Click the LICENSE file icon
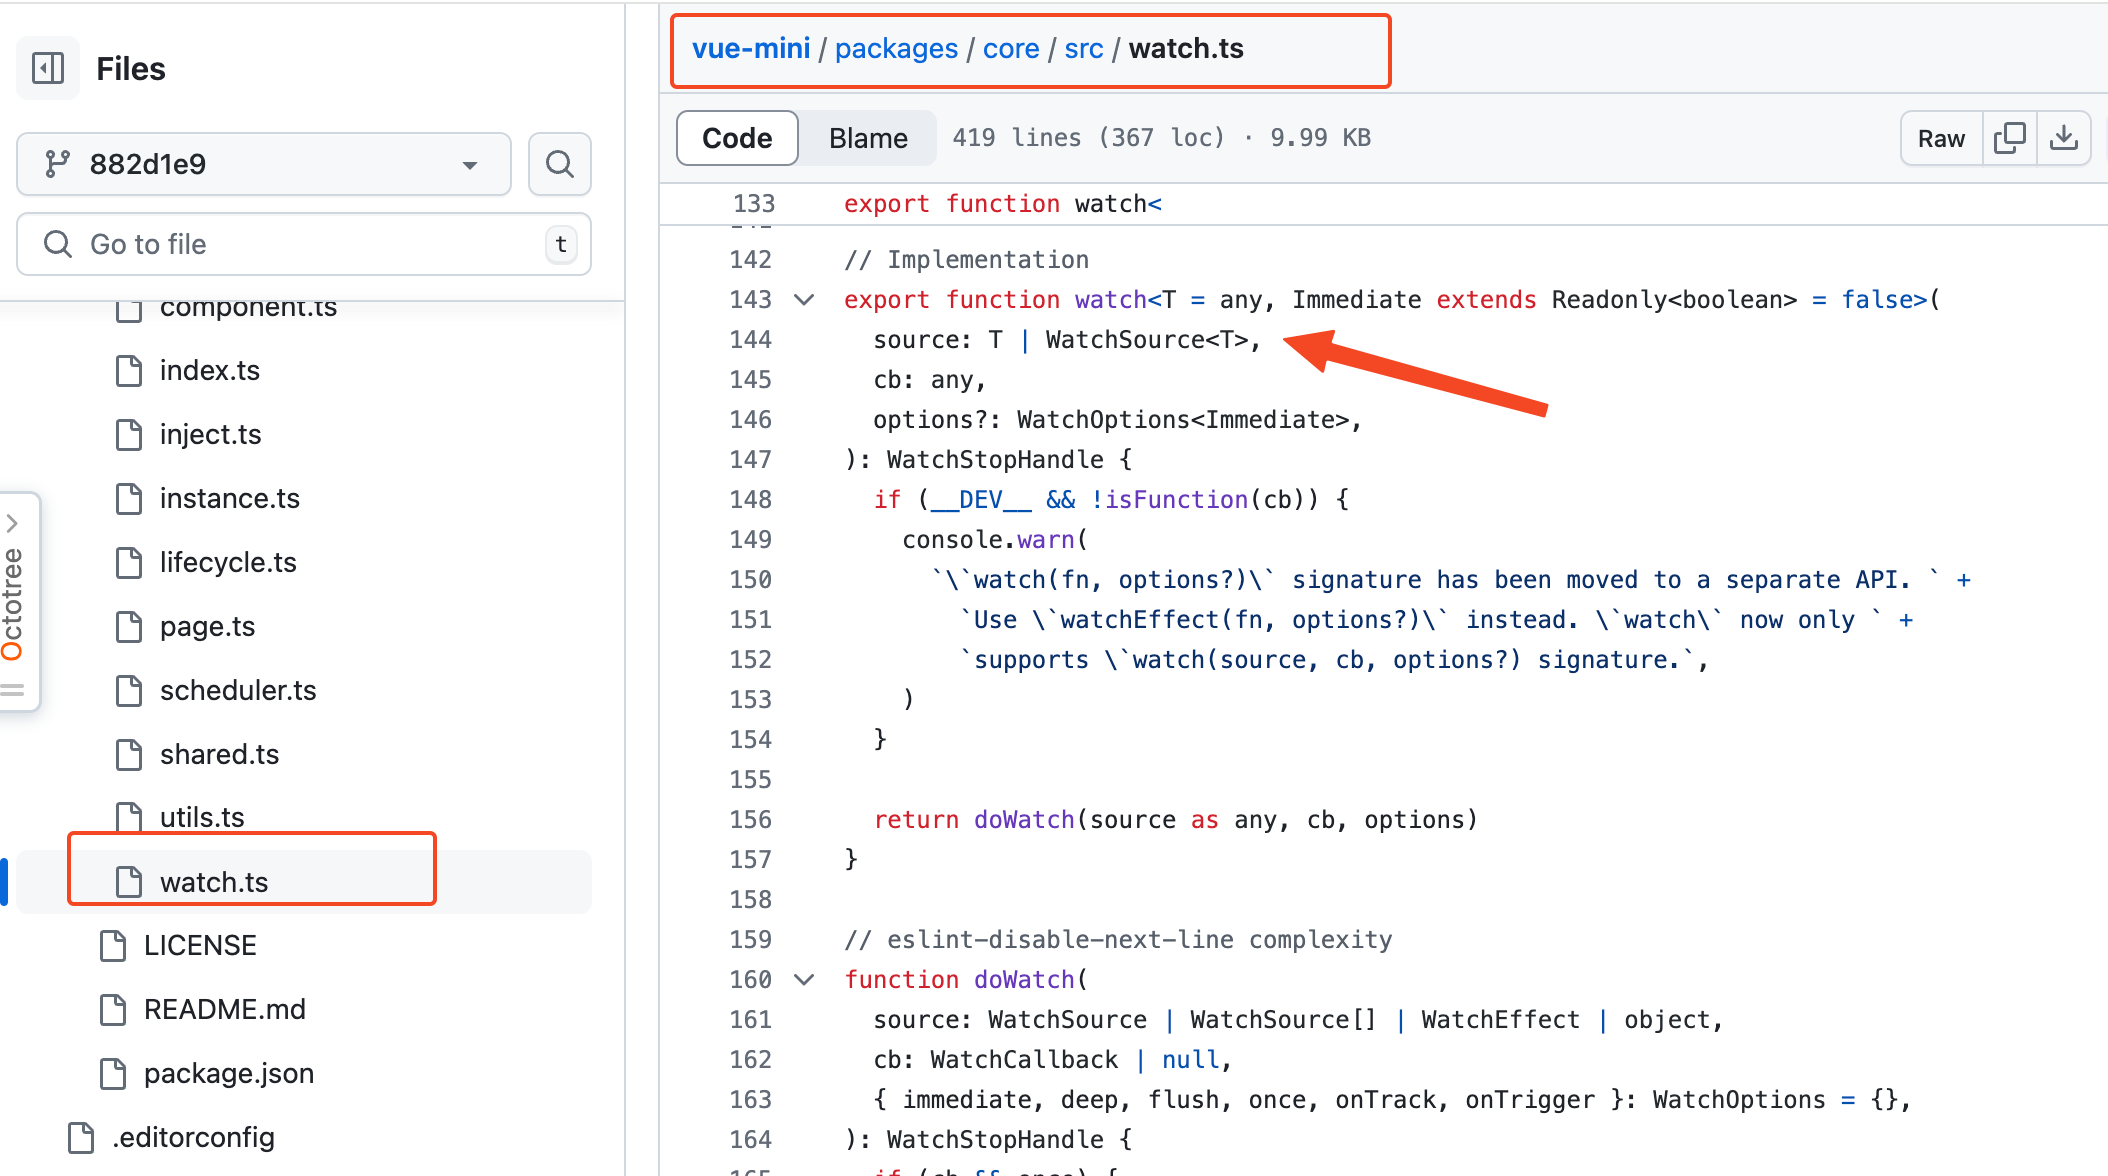The height and width of the screenshot is (1176, 2108). point(113,946)
